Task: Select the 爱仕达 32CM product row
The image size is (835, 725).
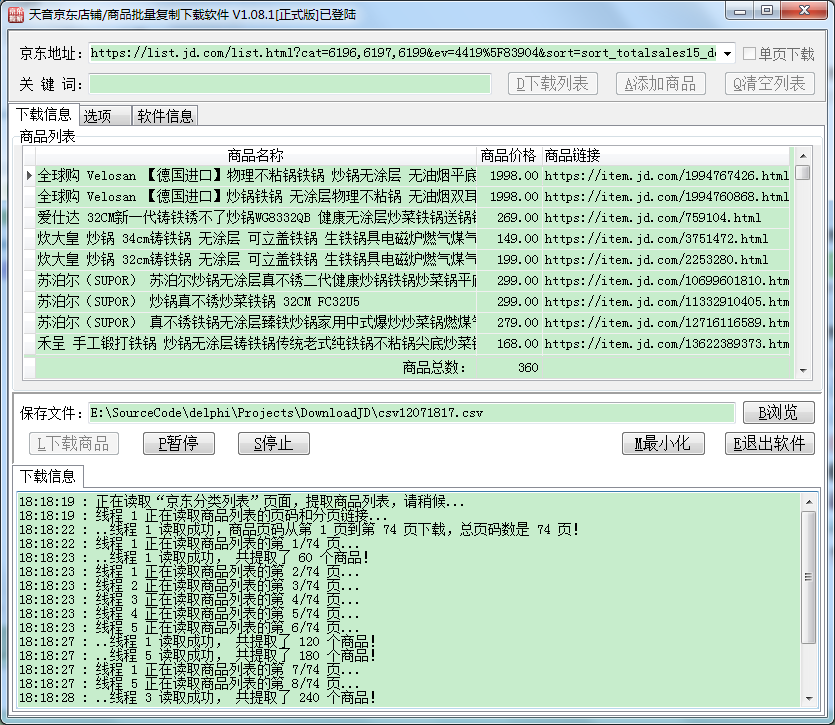Action: pos(255,217)
